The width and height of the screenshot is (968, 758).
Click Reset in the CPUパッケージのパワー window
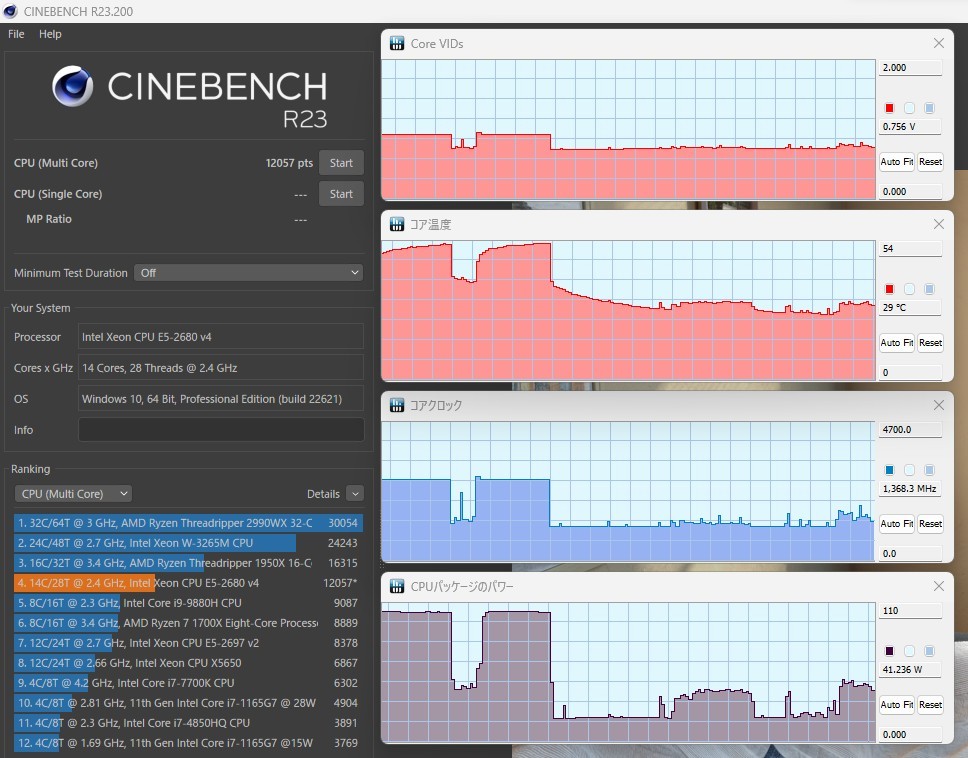[930, 704]
